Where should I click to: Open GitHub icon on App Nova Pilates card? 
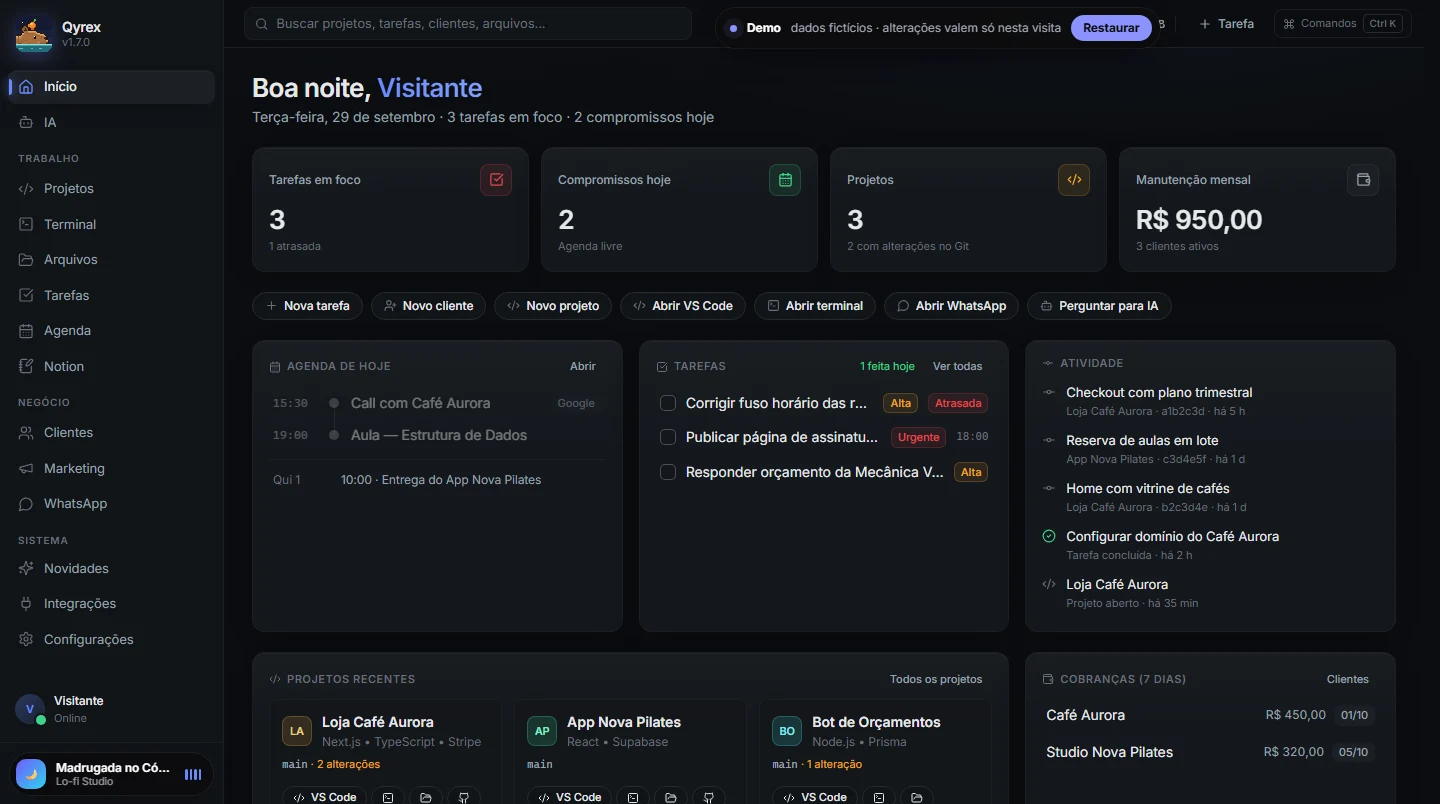pyautogui.click(x=709, y=797)
